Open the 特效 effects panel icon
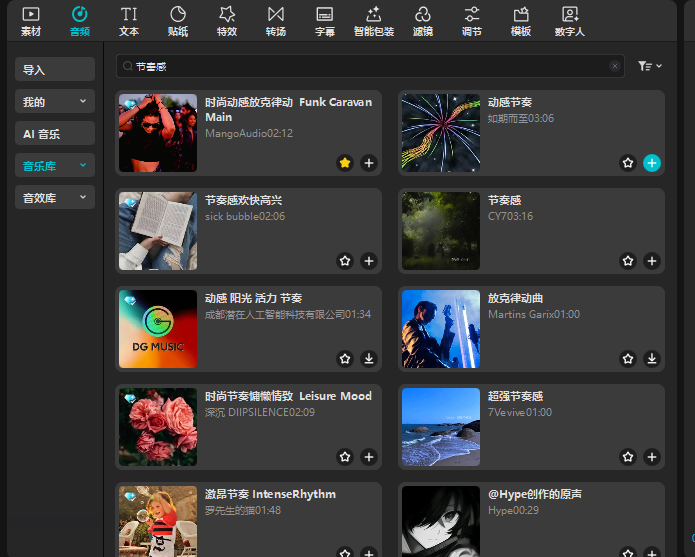The image size is (695, 557). click(227, 20)
